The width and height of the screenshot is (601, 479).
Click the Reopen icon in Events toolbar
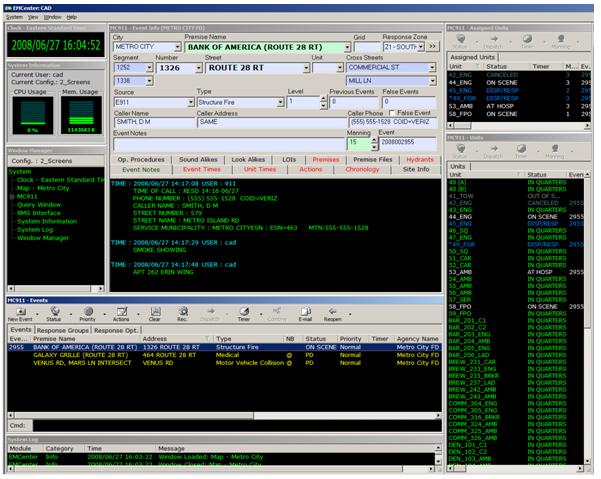tap(334, 311)
